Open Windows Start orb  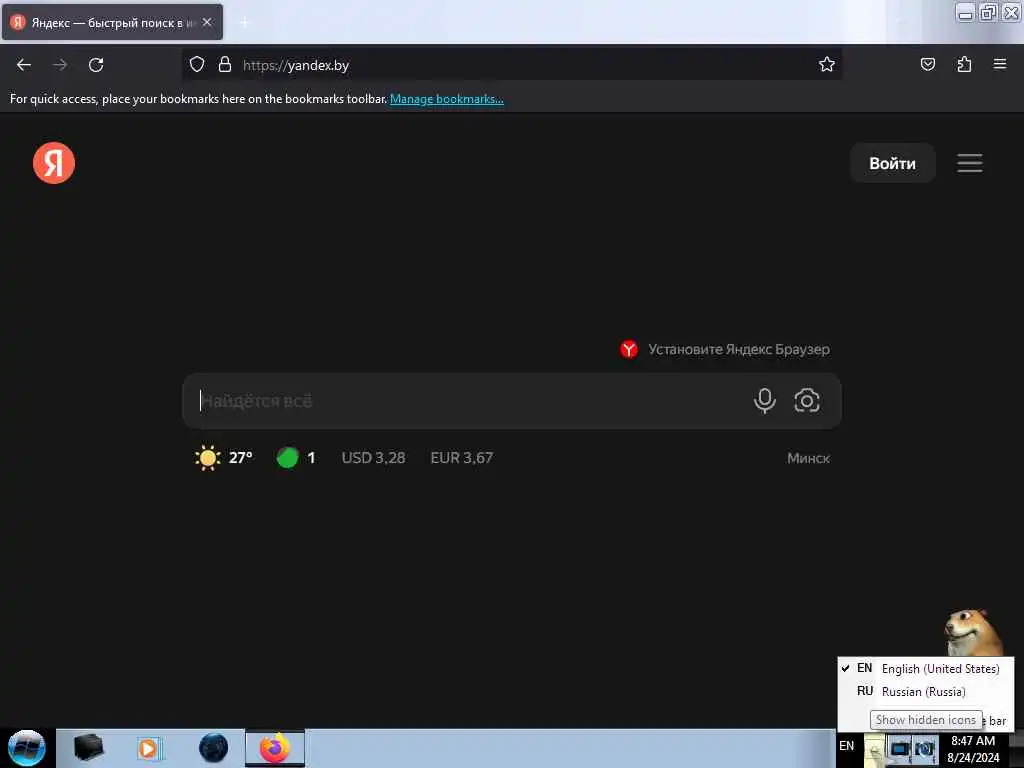pos(27,748)
